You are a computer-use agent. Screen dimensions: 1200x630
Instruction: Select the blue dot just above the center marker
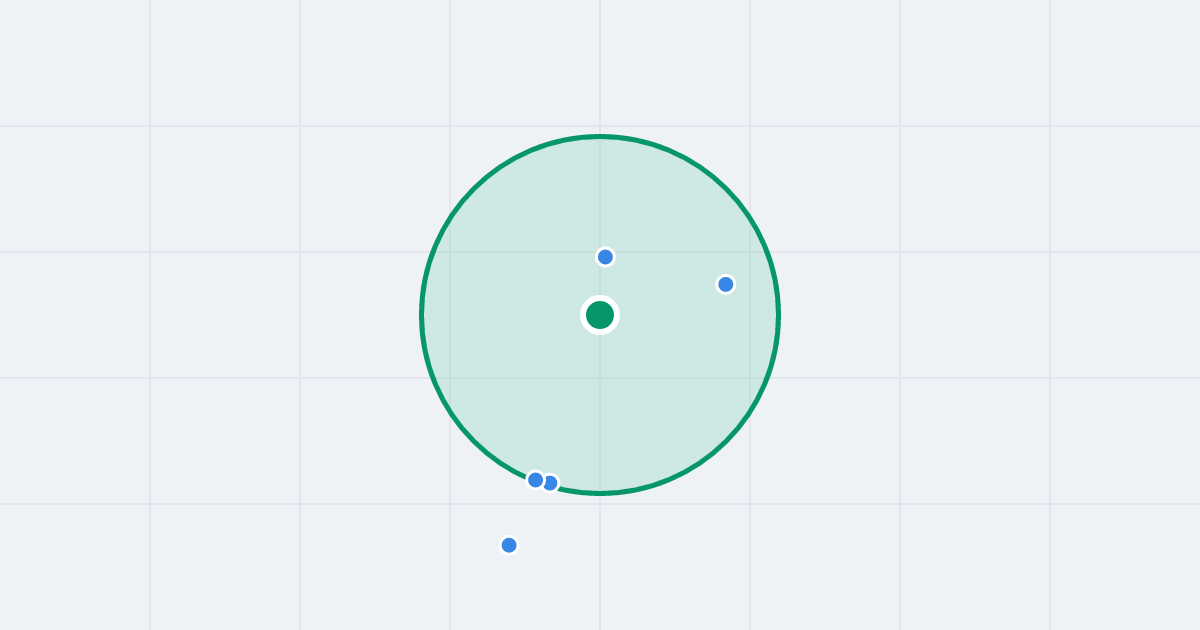click(x=605, y=257)
